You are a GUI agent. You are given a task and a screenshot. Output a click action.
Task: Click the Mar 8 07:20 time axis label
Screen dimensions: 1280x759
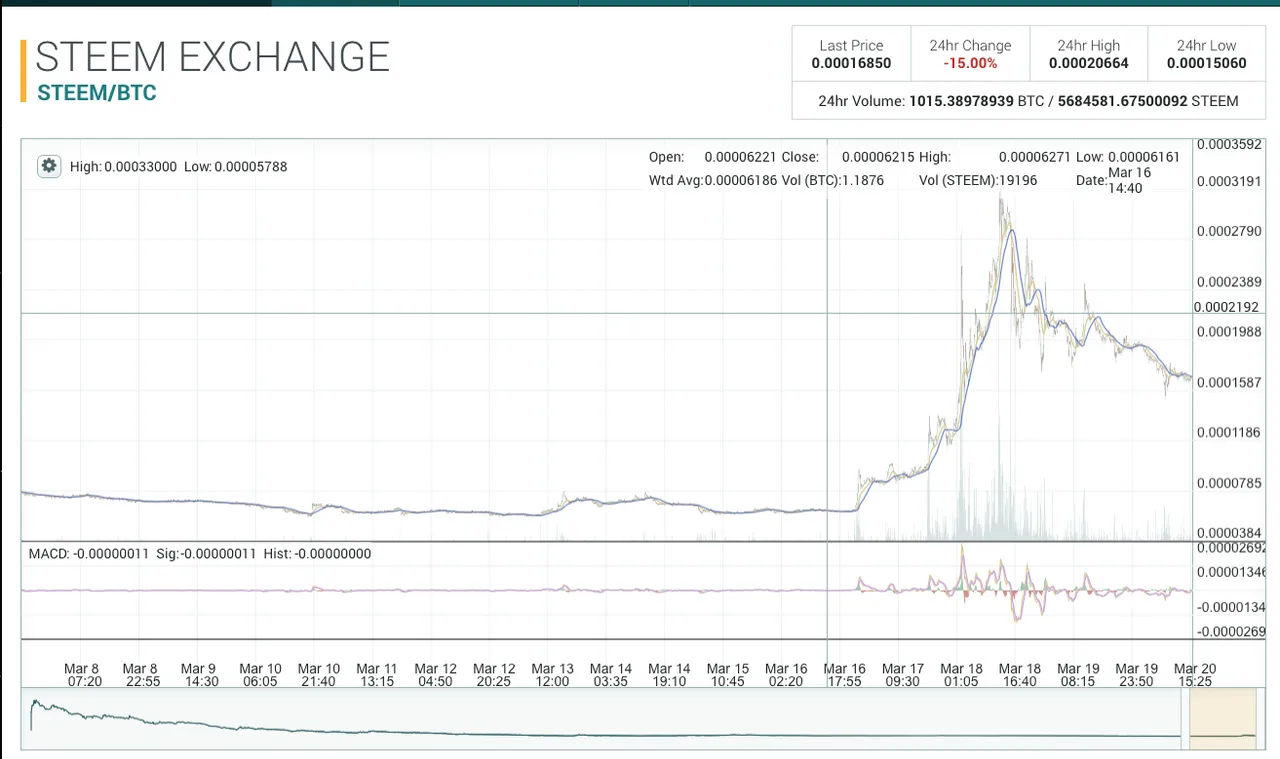tap(82, 675)
